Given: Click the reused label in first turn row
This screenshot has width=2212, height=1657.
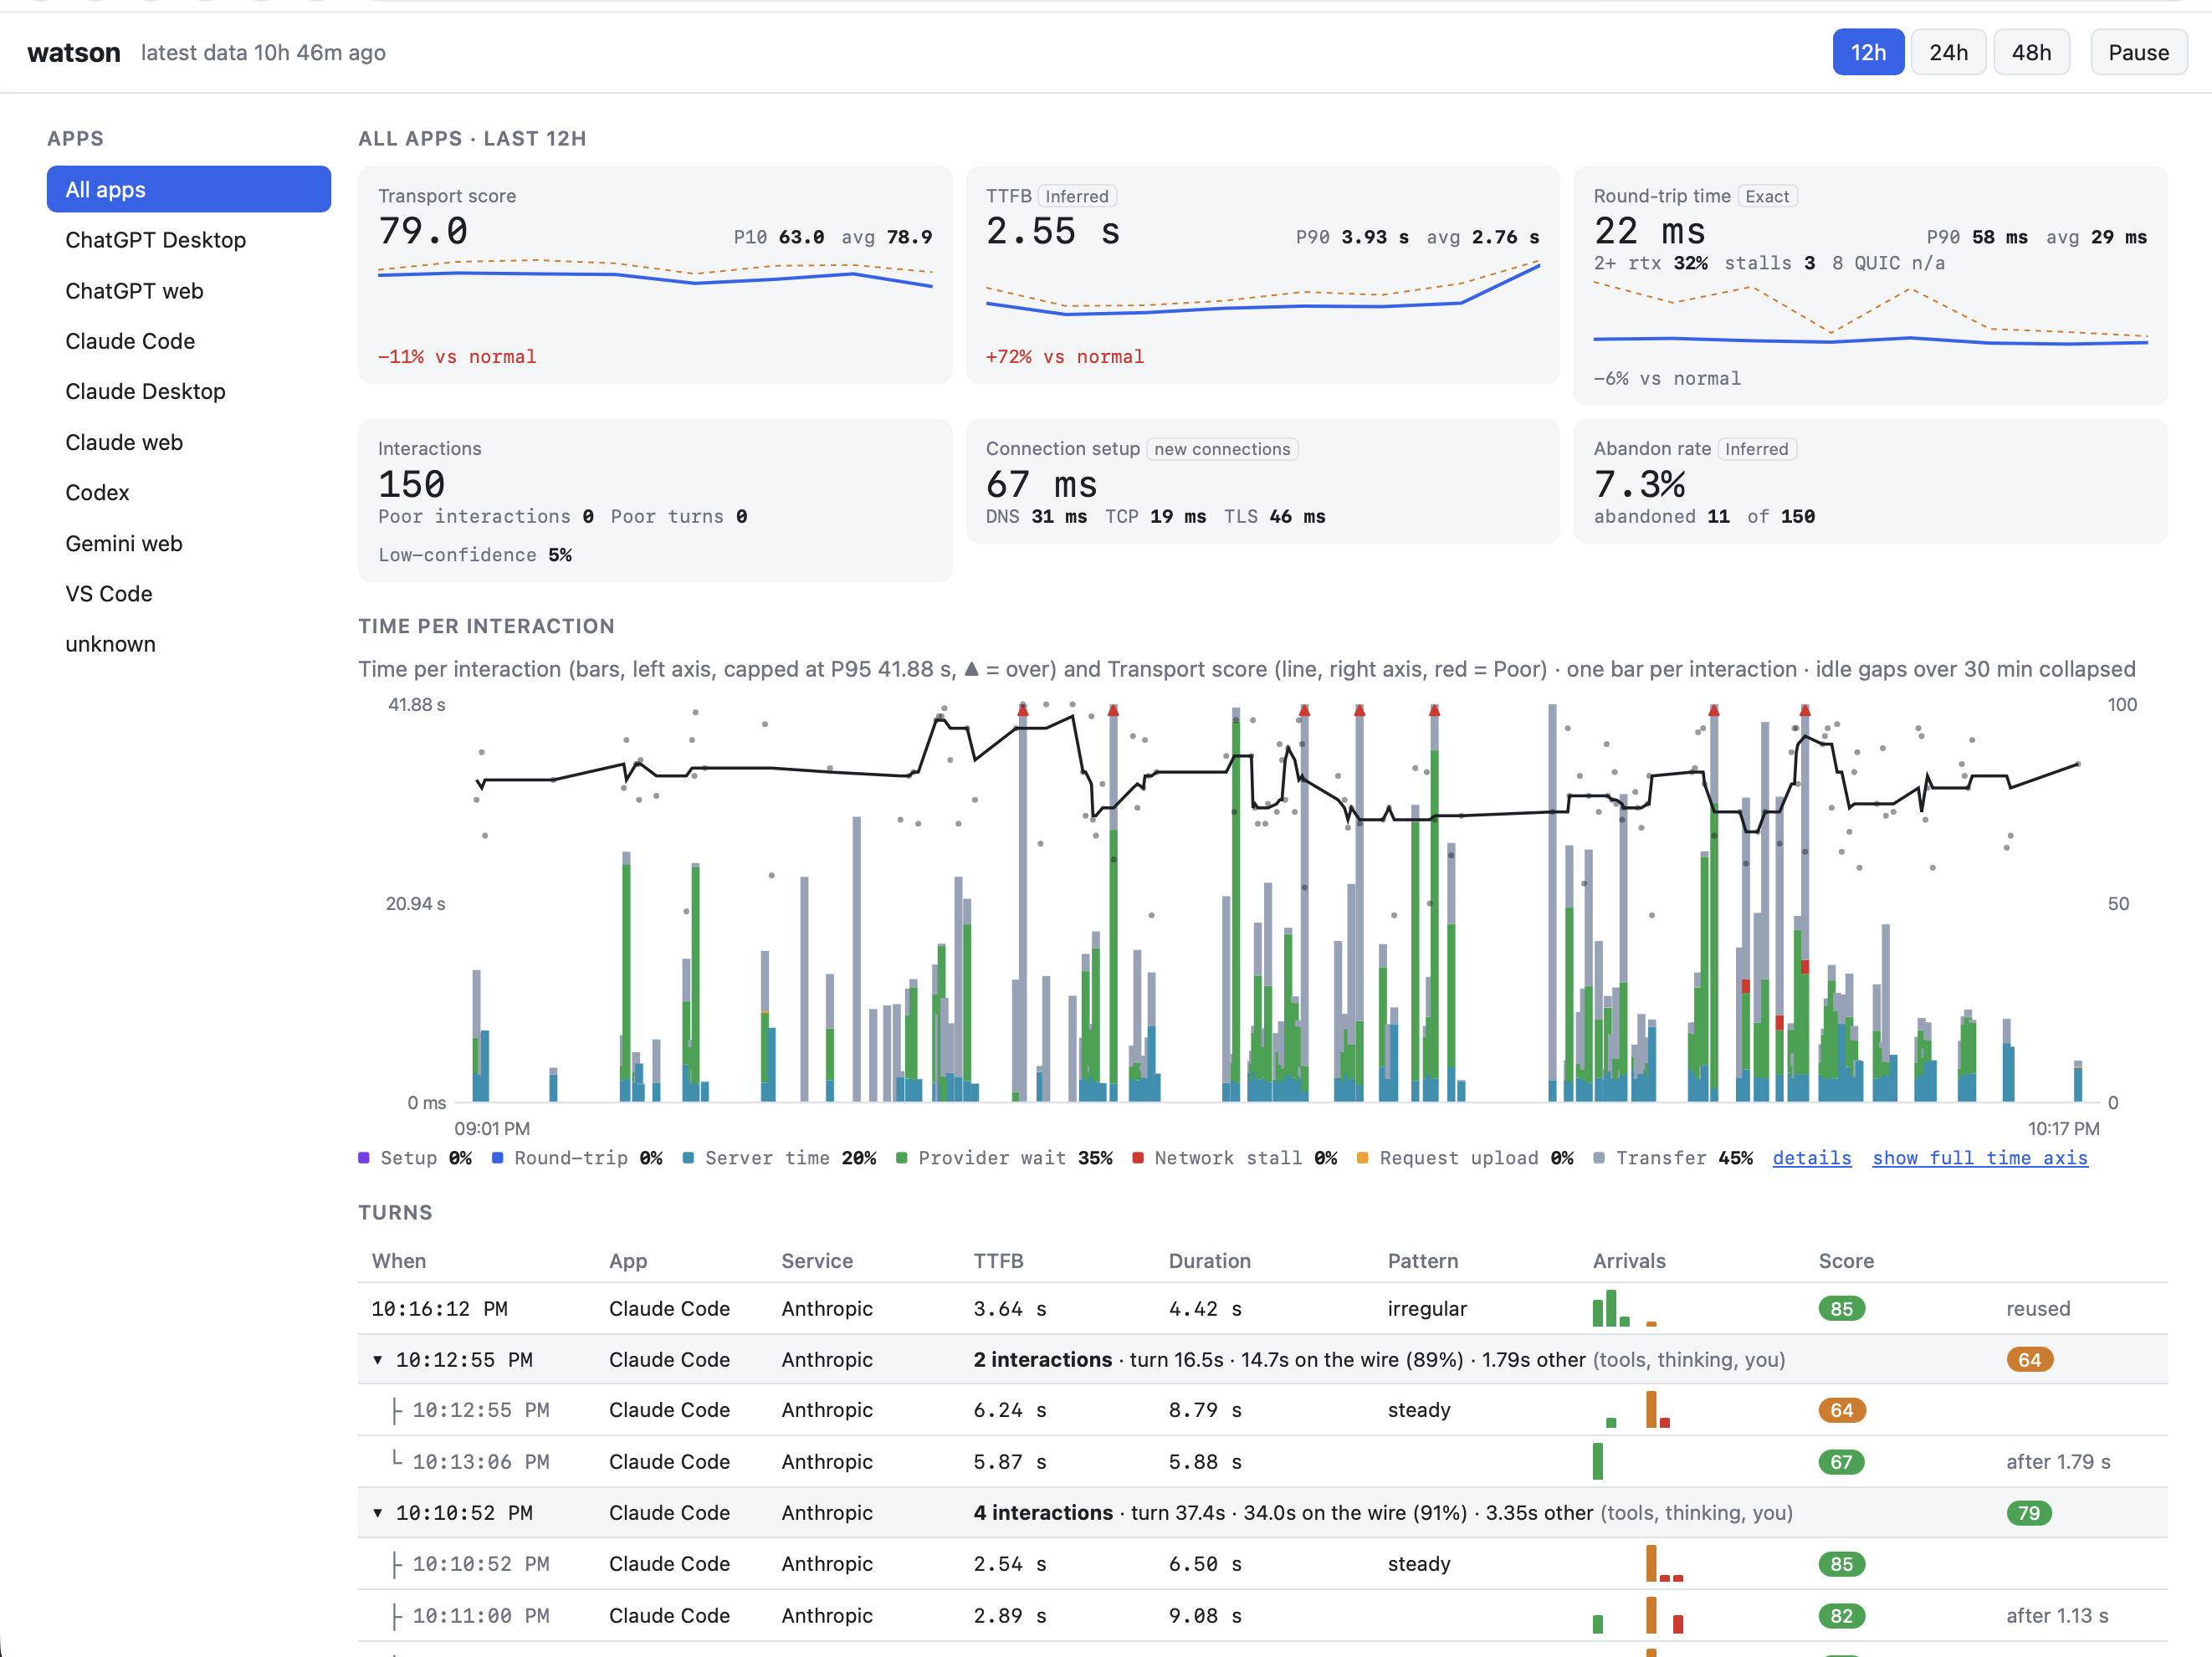Looking at the screenshot, I should click(x=2037, y=1308).
